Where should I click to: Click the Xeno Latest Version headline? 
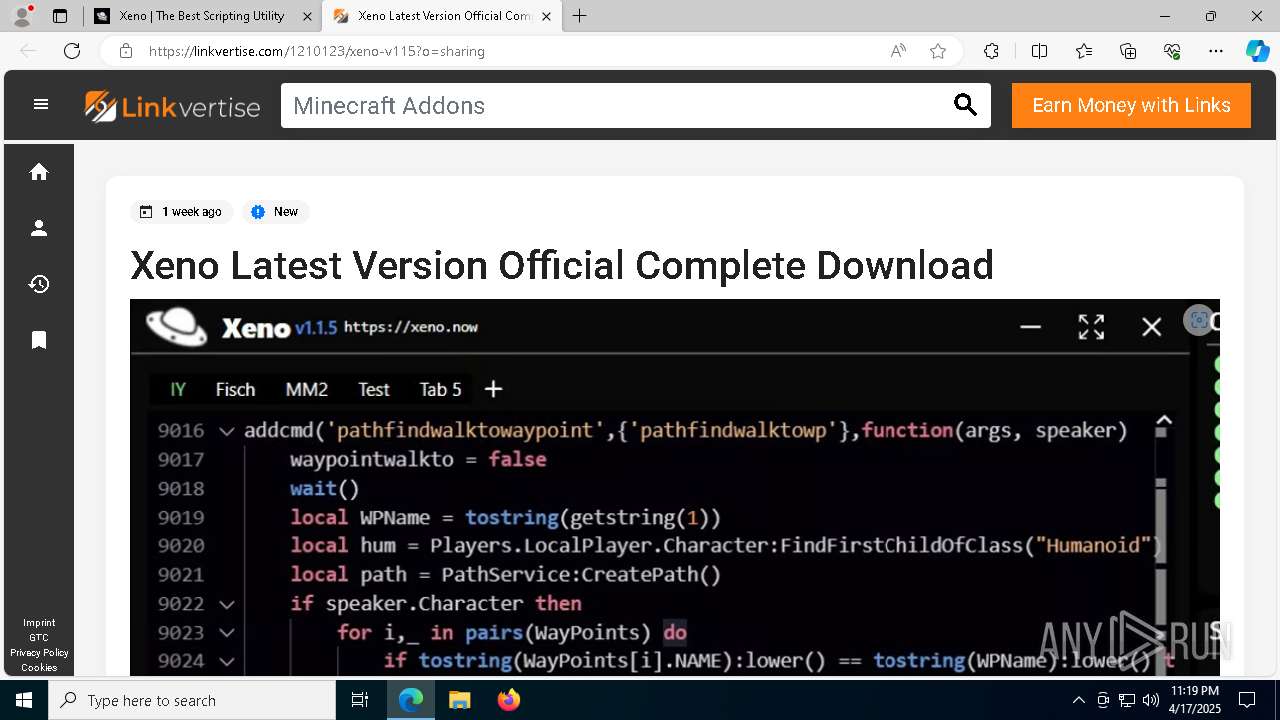[x=562, y=265]
